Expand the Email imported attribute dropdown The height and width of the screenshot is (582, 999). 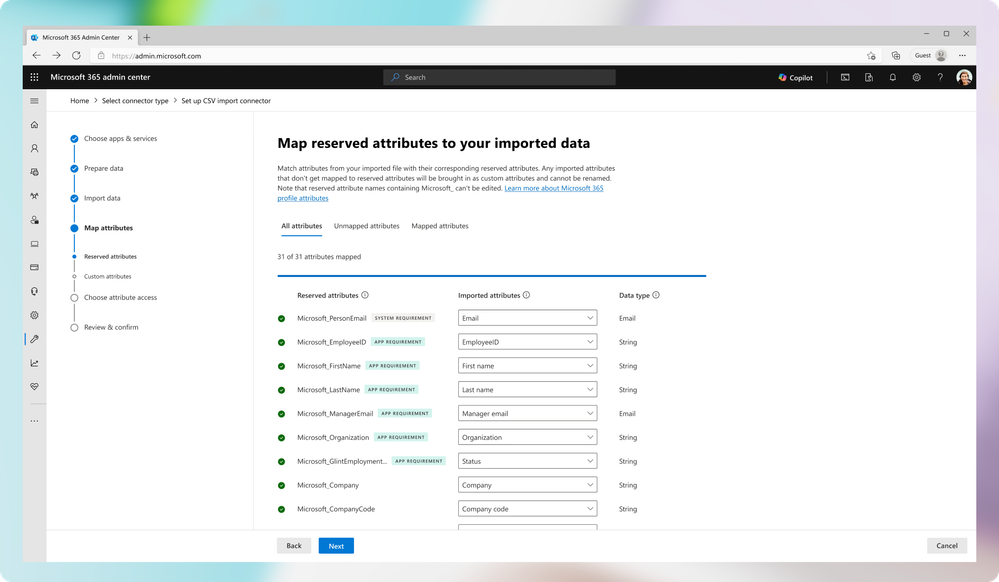point(527,318)
